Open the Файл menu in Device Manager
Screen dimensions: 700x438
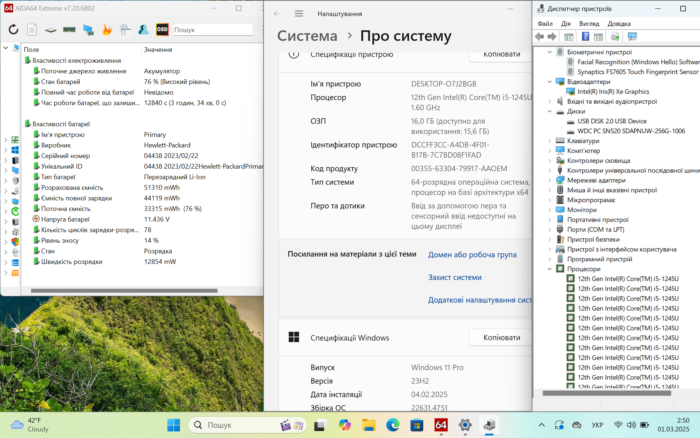(545, 24)
